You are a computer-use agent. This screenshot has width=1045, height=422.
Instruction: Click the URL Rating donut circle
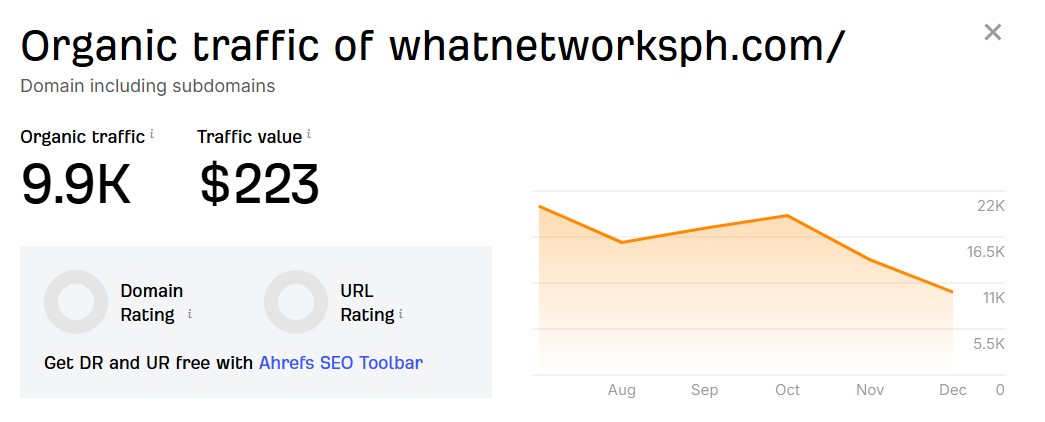296,302
